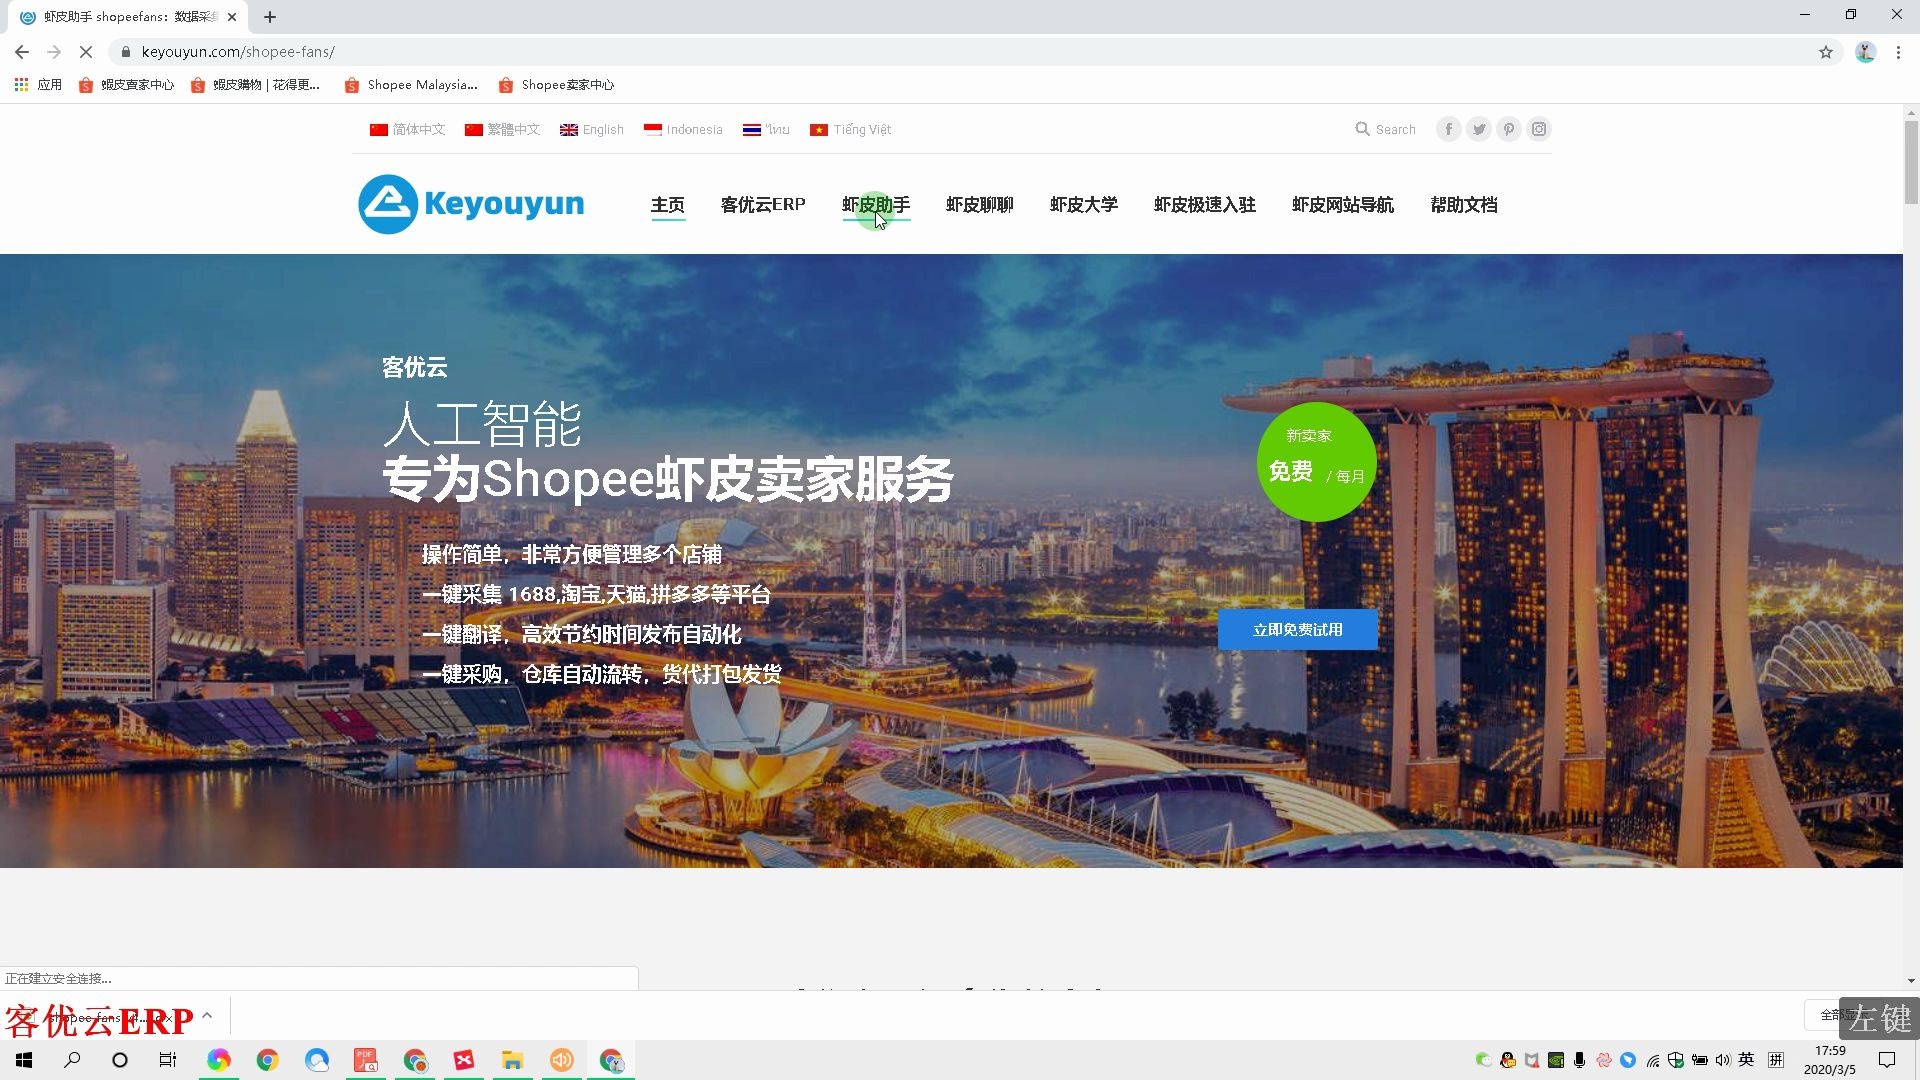Switch the site language to English
The image size is (1920, 1080).
[592, 129]
